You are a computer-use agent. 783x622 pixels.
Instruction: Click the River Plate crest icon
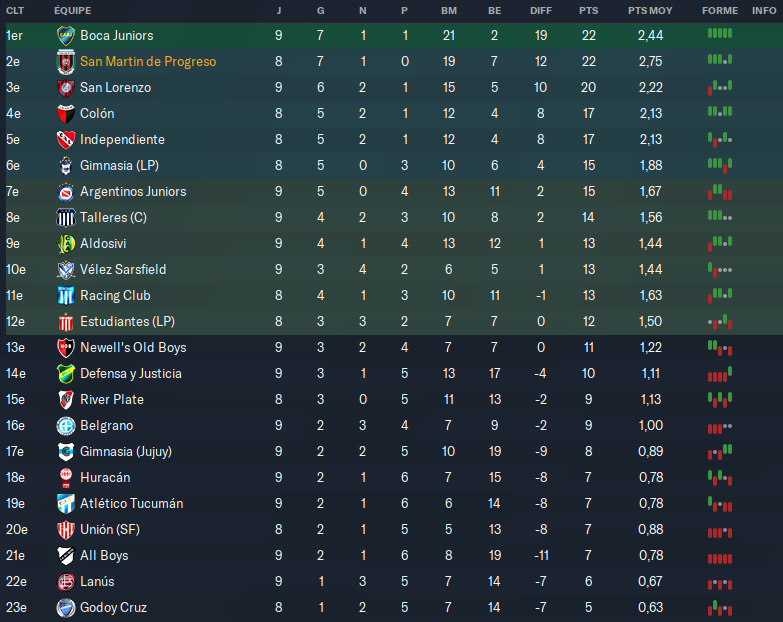click(x=66, y=399)
